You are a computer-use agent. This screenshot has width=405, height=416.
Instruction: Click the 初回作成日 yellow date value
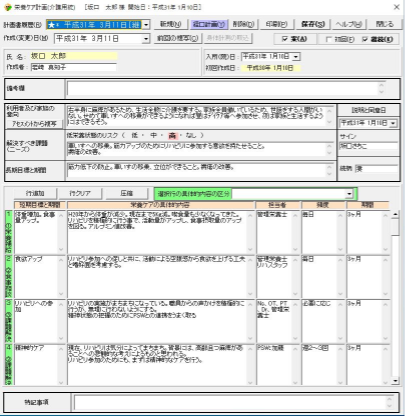point(270,68)
